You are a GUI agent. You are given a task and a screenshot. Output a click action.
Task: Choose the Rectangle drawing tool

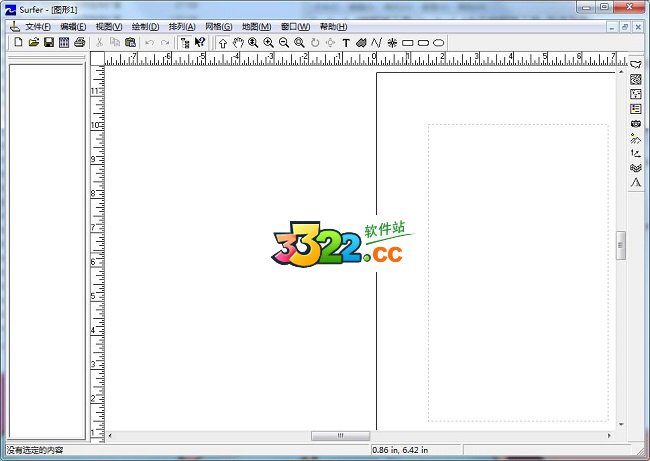(x=407, y=43)
